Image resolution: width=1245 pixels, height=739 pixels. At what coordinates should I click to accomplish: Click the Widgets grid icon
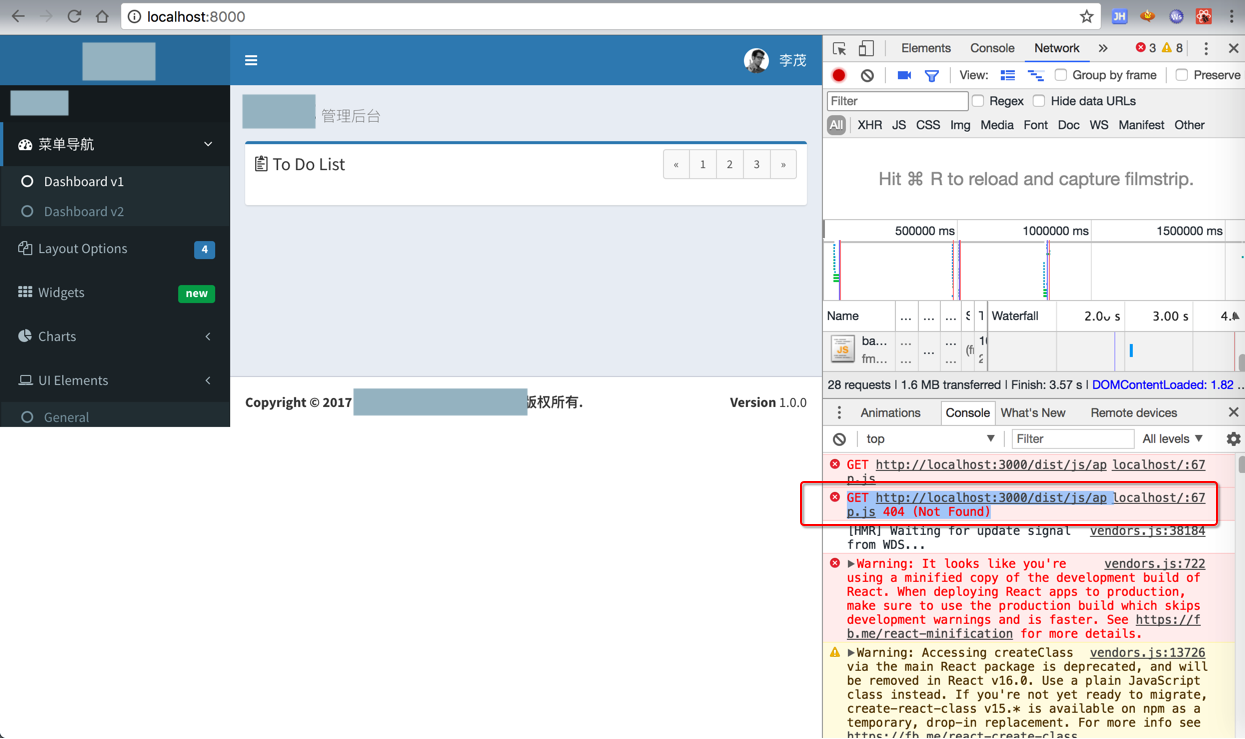coord(25,292)
